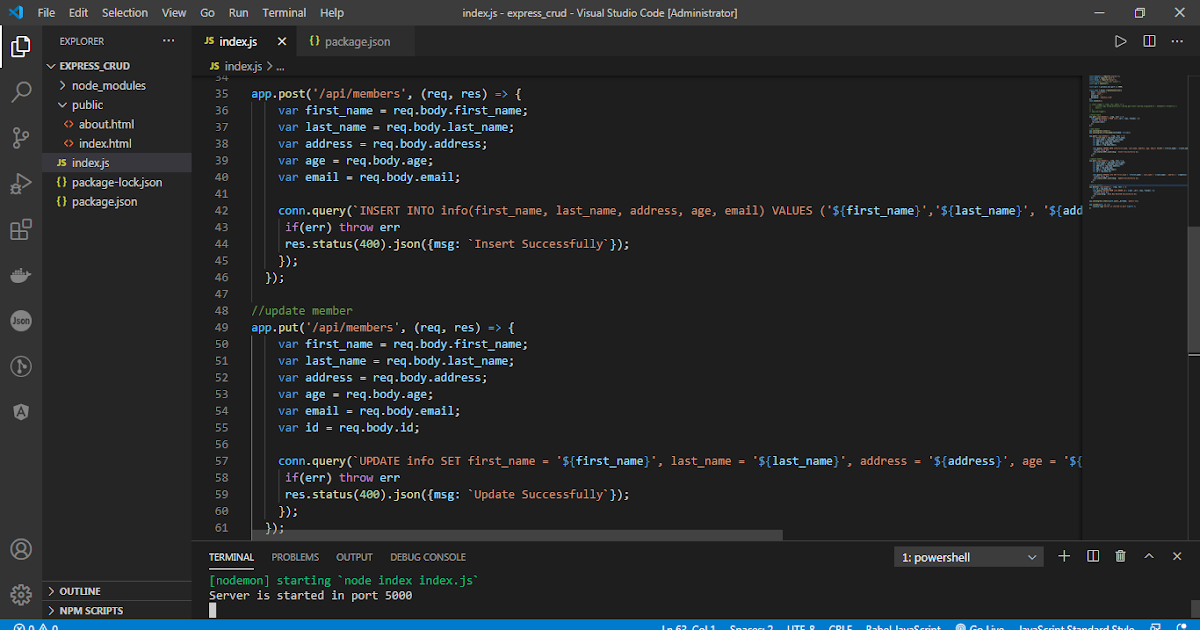Kill the active terminal with trash icon
This screenshot has width=1200, height=630.
click(1120, 556)
